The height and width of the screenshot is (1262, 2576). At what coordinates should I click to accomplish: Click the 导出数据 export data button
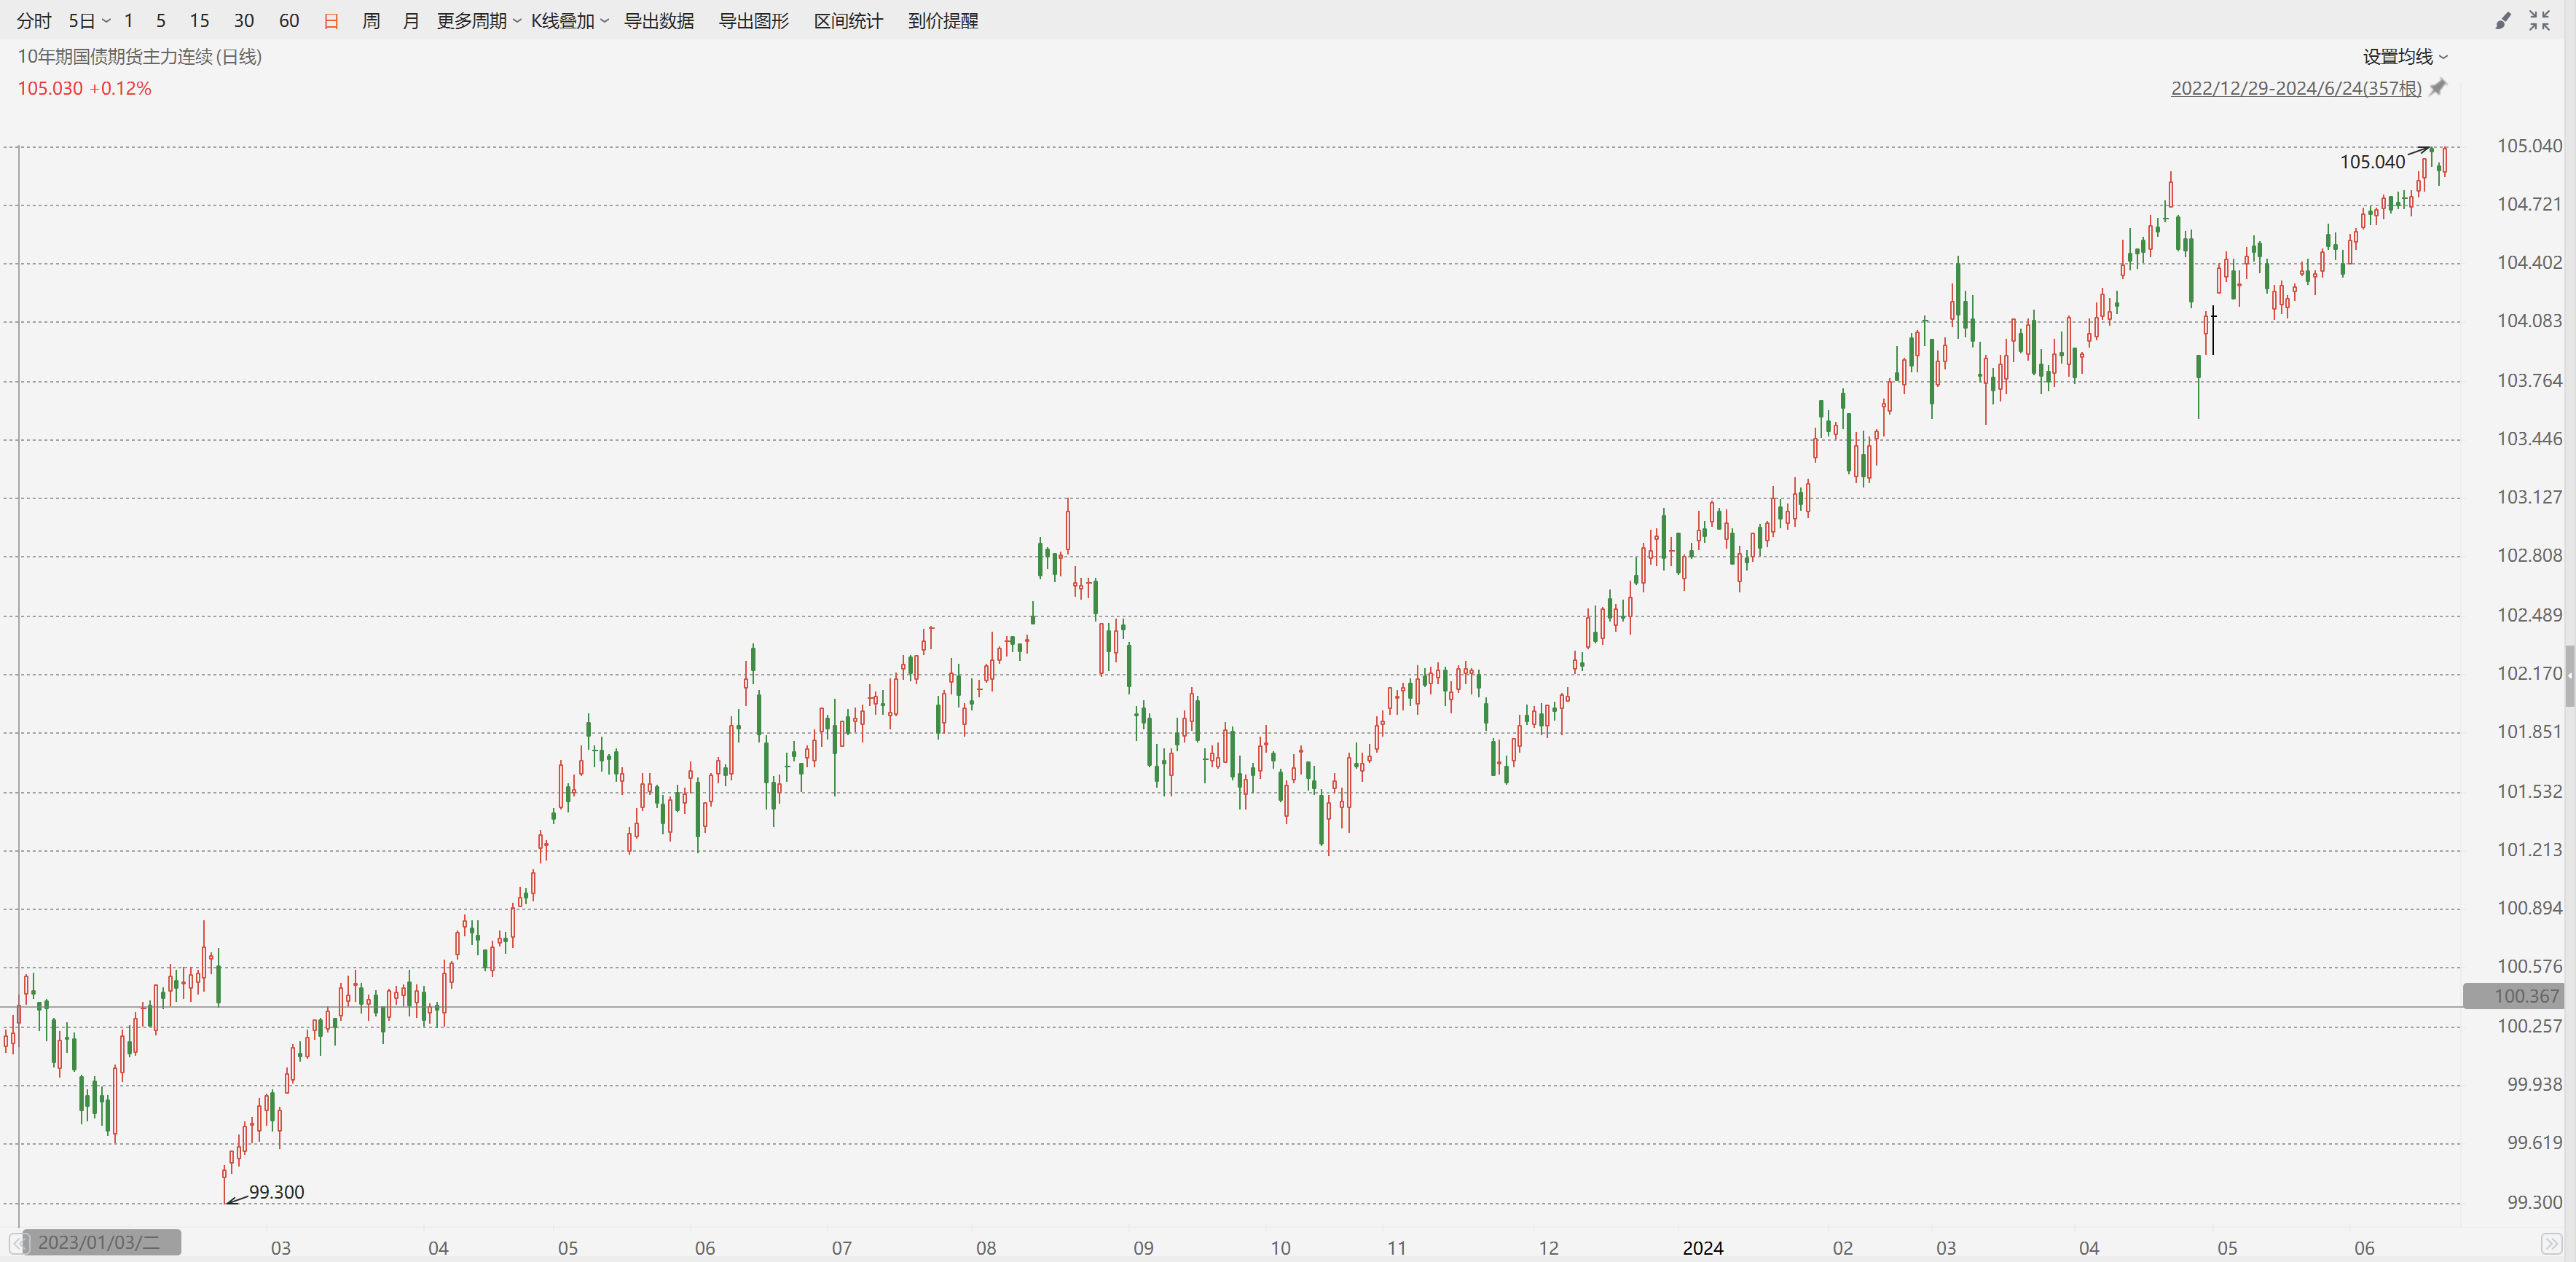[659, 21]
